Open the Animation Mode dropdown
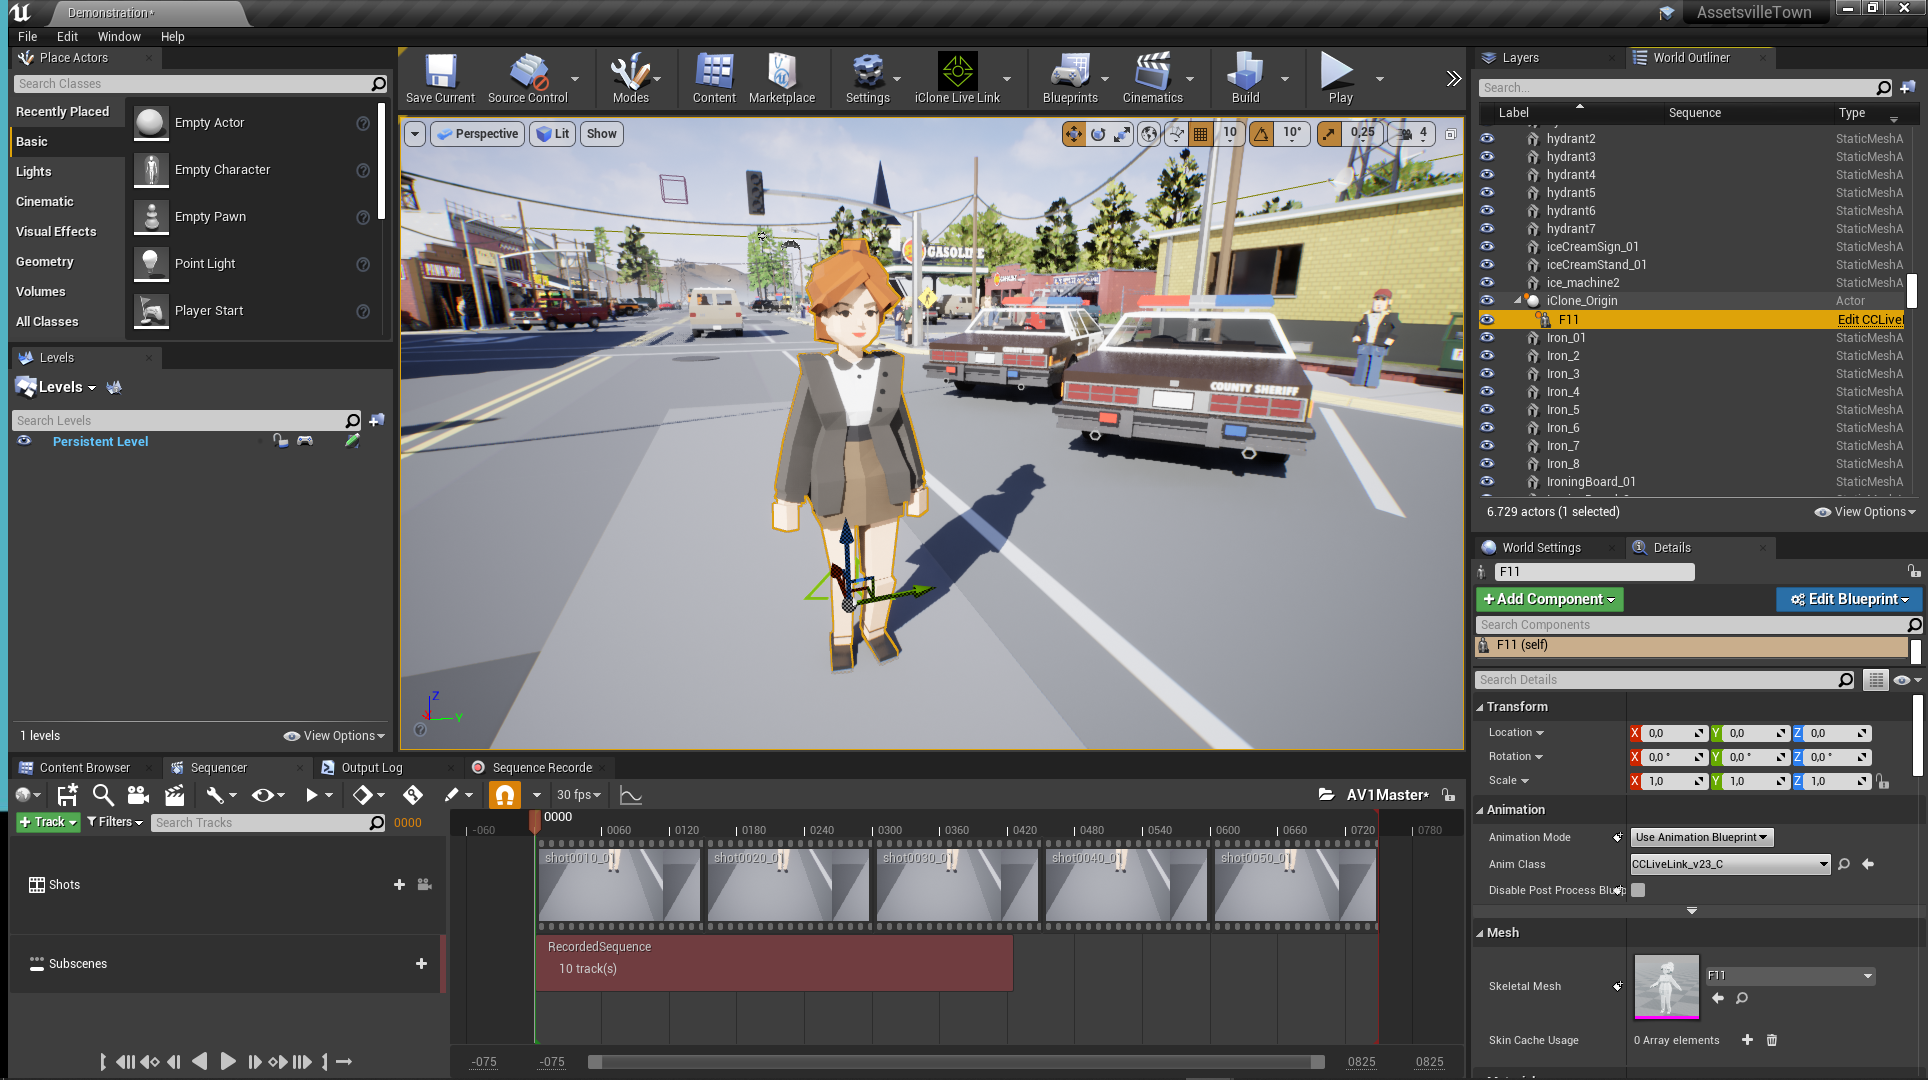The width and height of the screenshot is (1928, 1080). pos(1702,837)
